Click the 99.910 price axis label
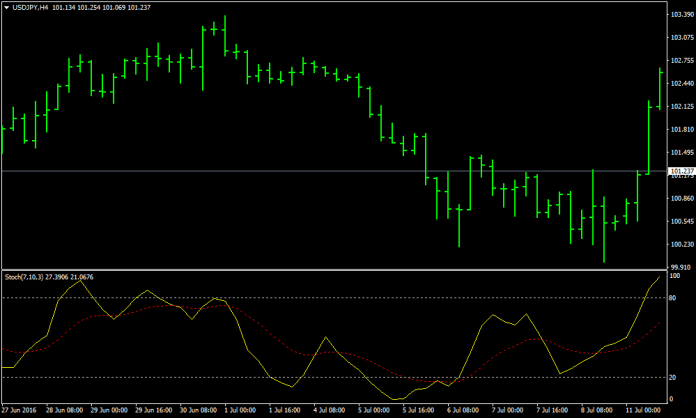Viewport: 696px width, 418px height. (x=681, y=267)
